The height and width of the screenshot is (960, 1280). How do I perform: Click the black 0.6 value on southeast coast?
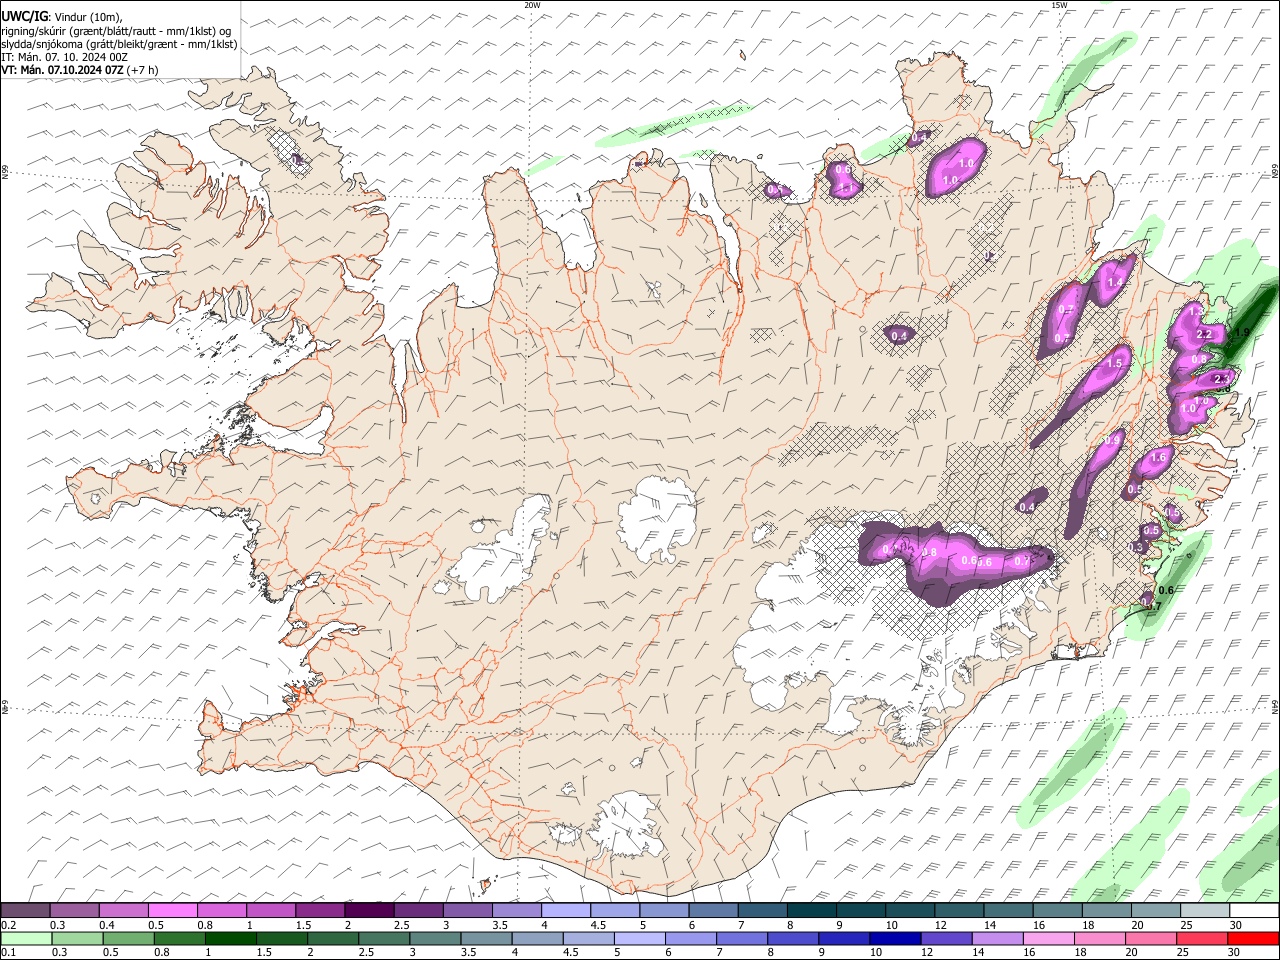[x=1165, y=590]
